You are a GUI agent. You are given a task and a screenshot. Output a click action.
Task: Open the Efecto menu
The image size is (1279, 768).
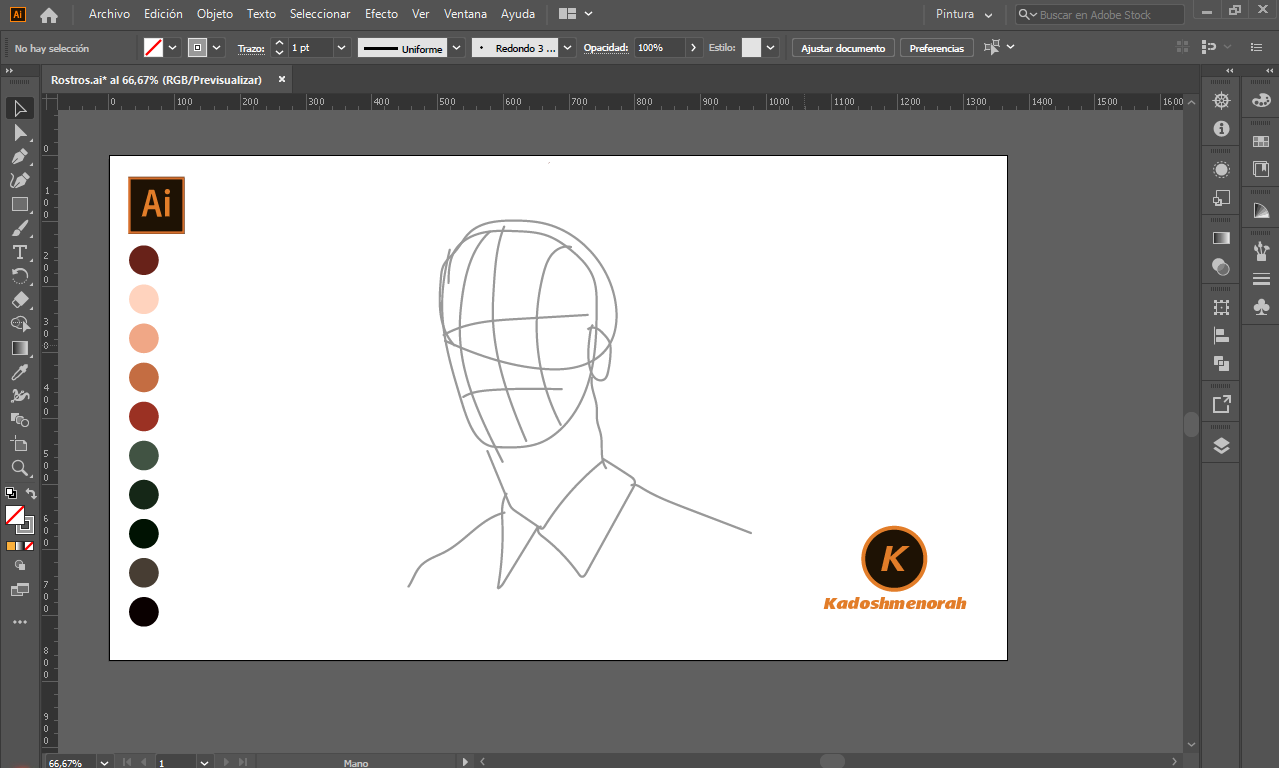point(381,14)
